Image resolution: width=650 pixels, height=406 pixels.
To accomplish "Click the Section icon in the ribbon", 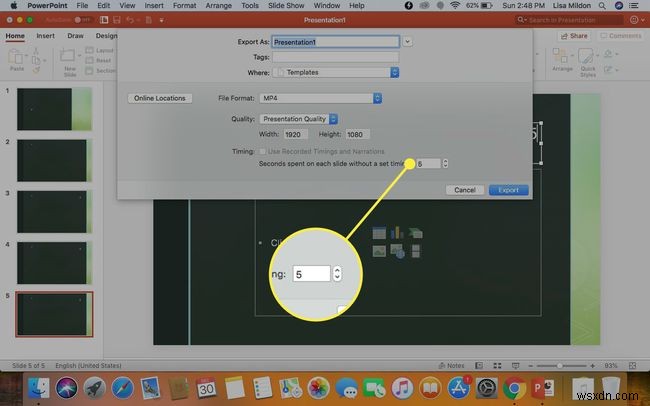I will point(89,71).
